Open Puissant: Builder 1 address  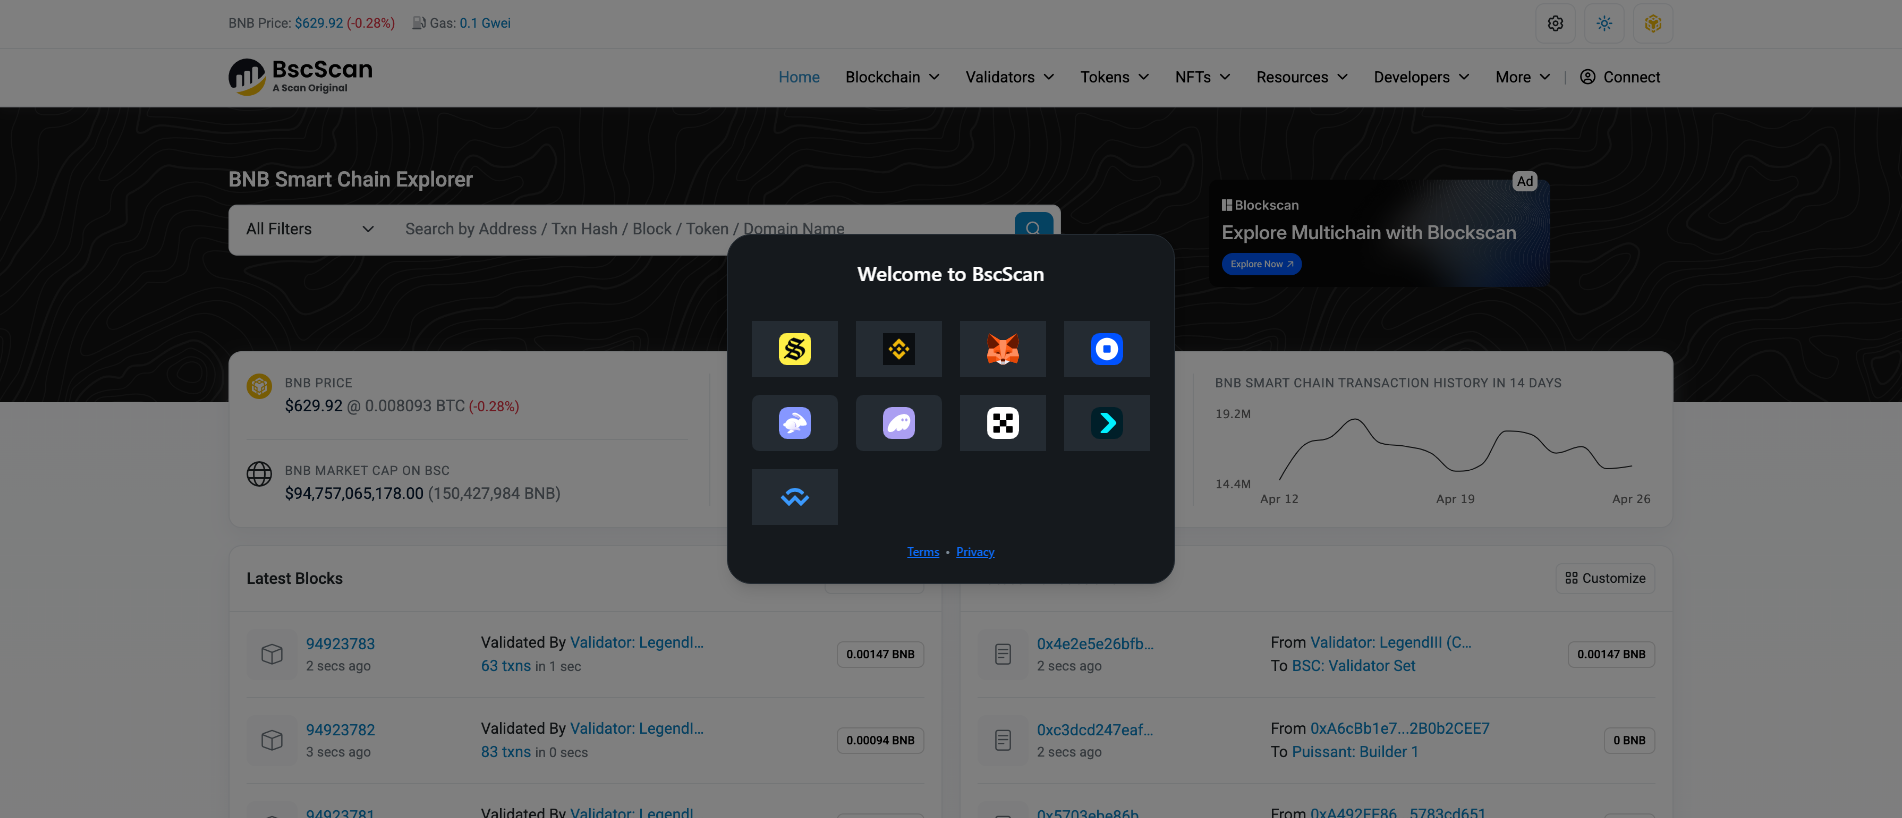(1355, 752)
